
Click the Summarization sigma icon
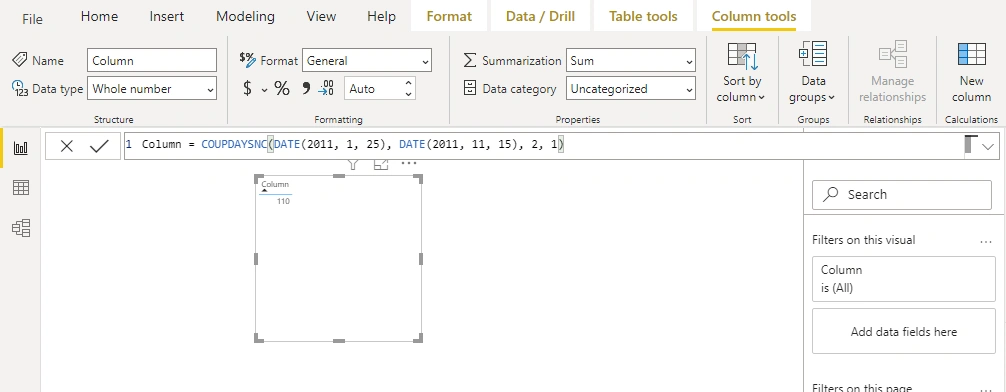[470, 60]
